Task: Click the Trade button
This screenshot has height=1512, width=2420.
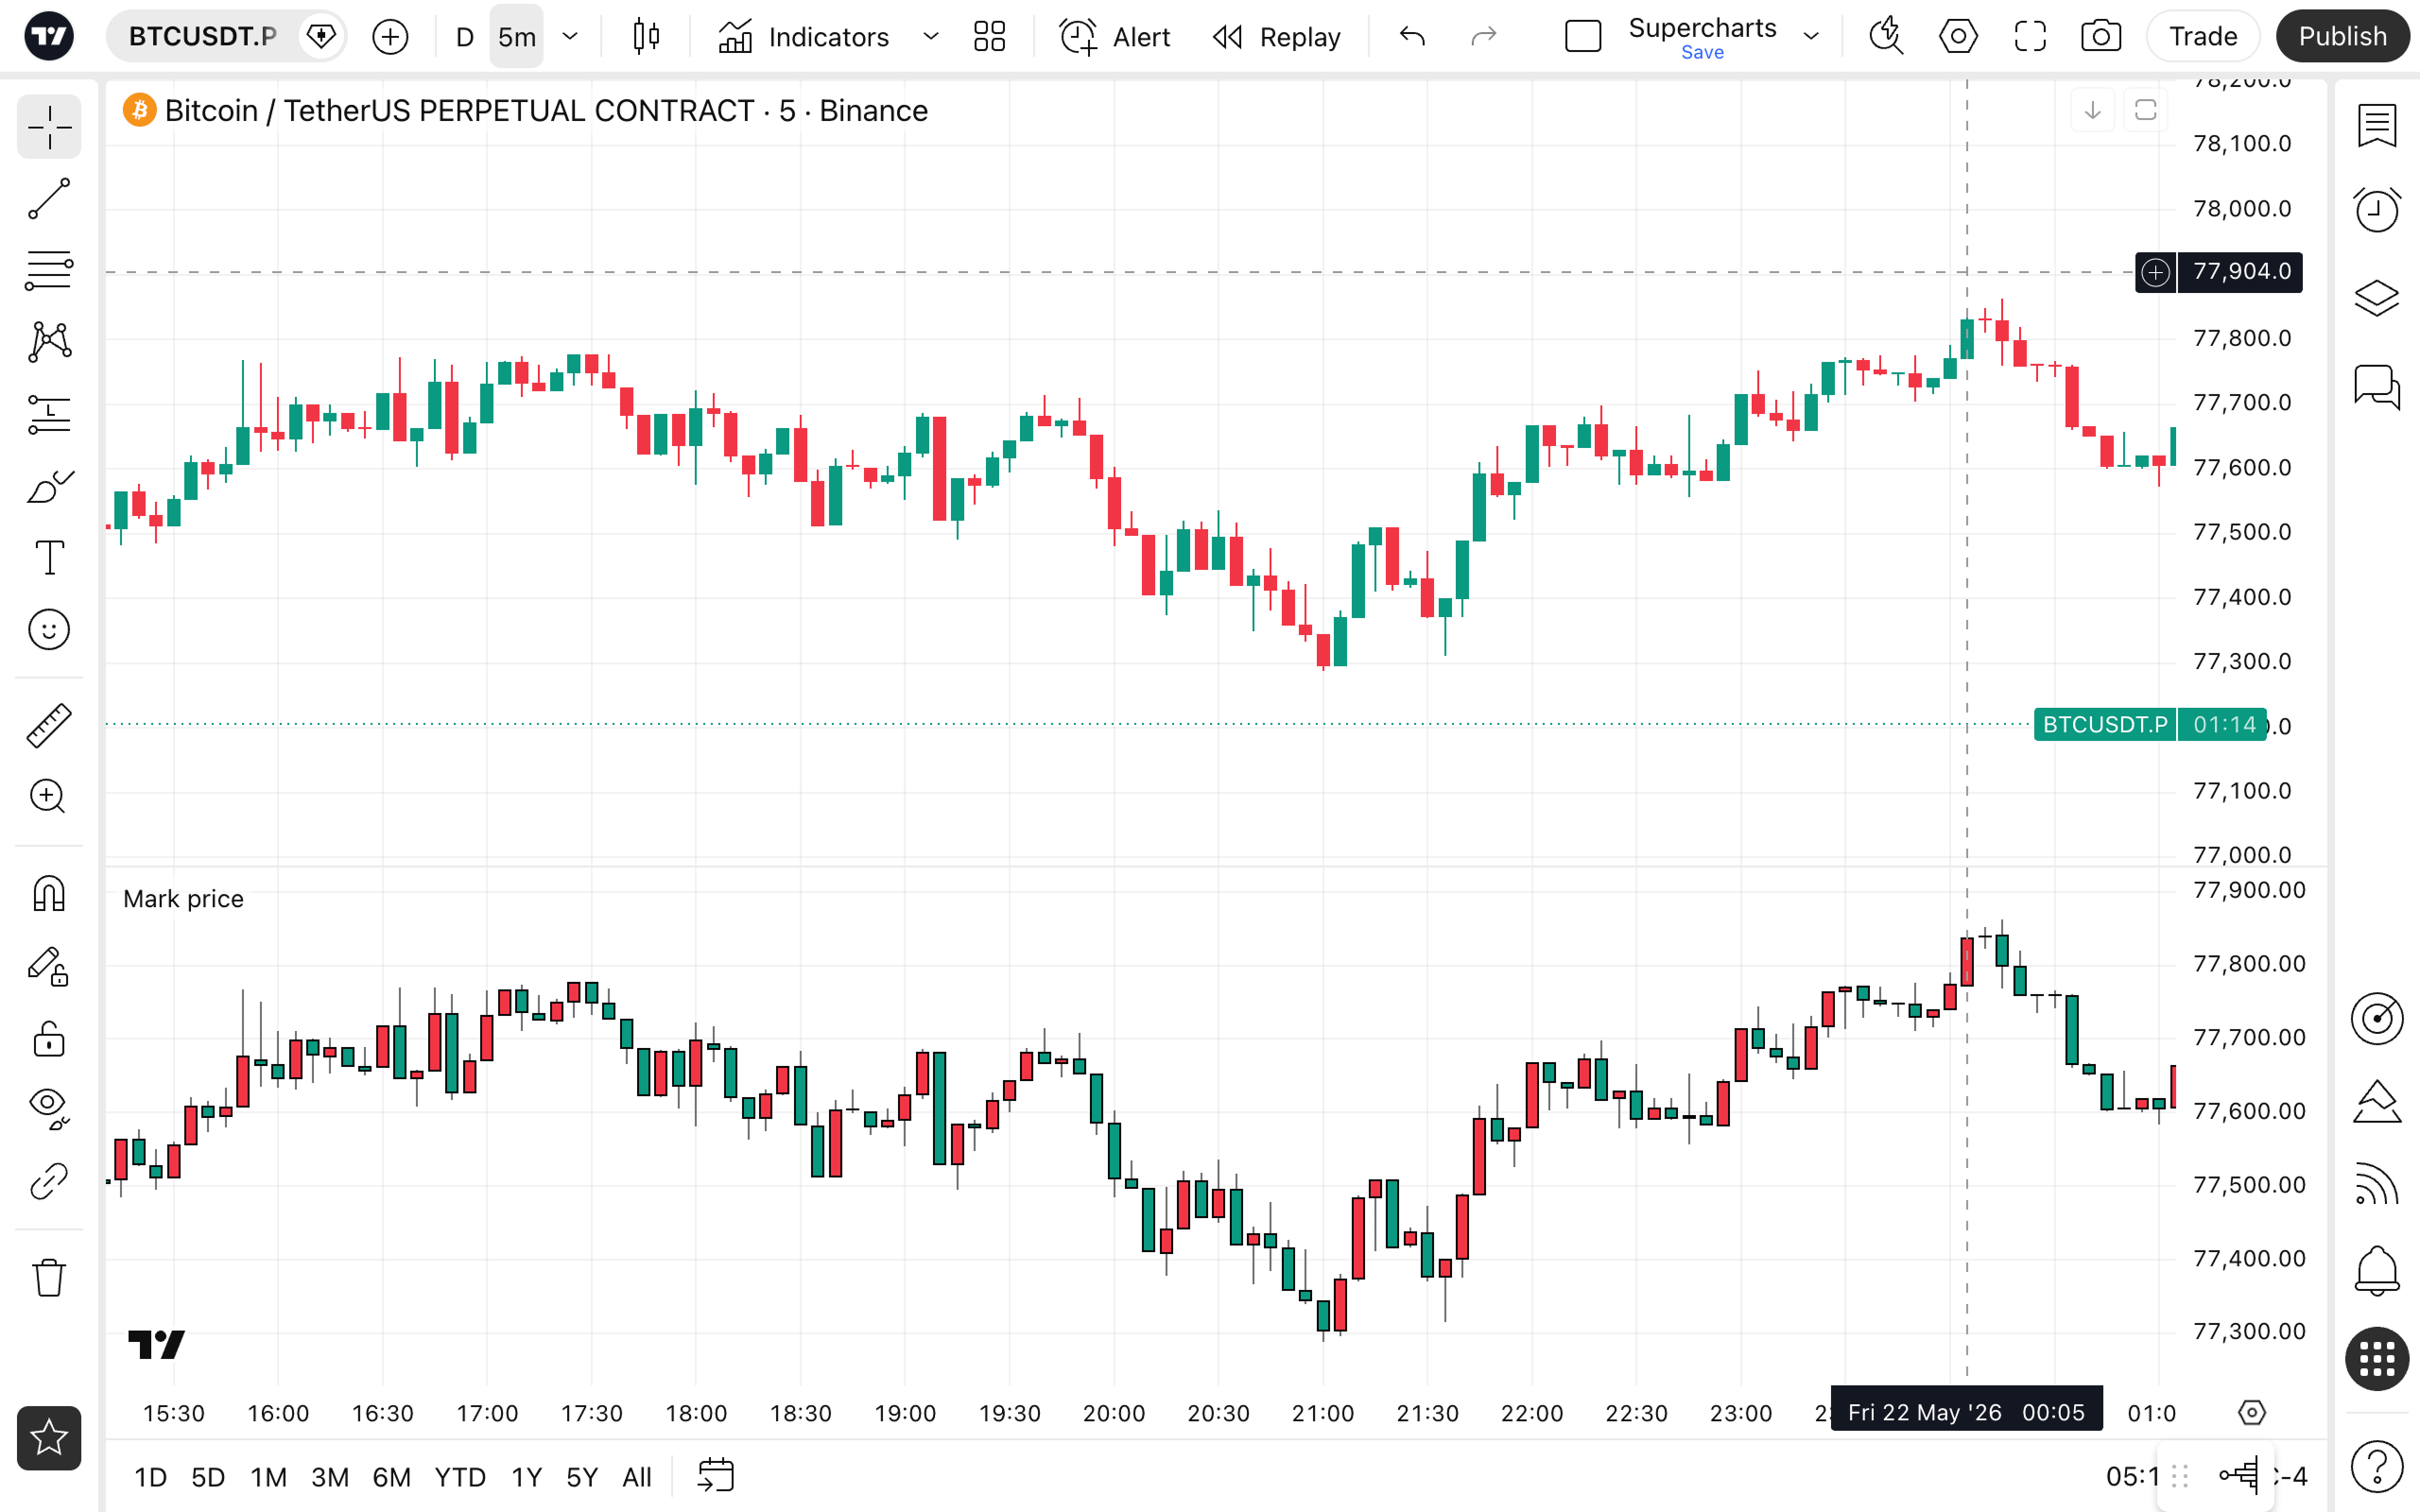Action: point(2202,37)
